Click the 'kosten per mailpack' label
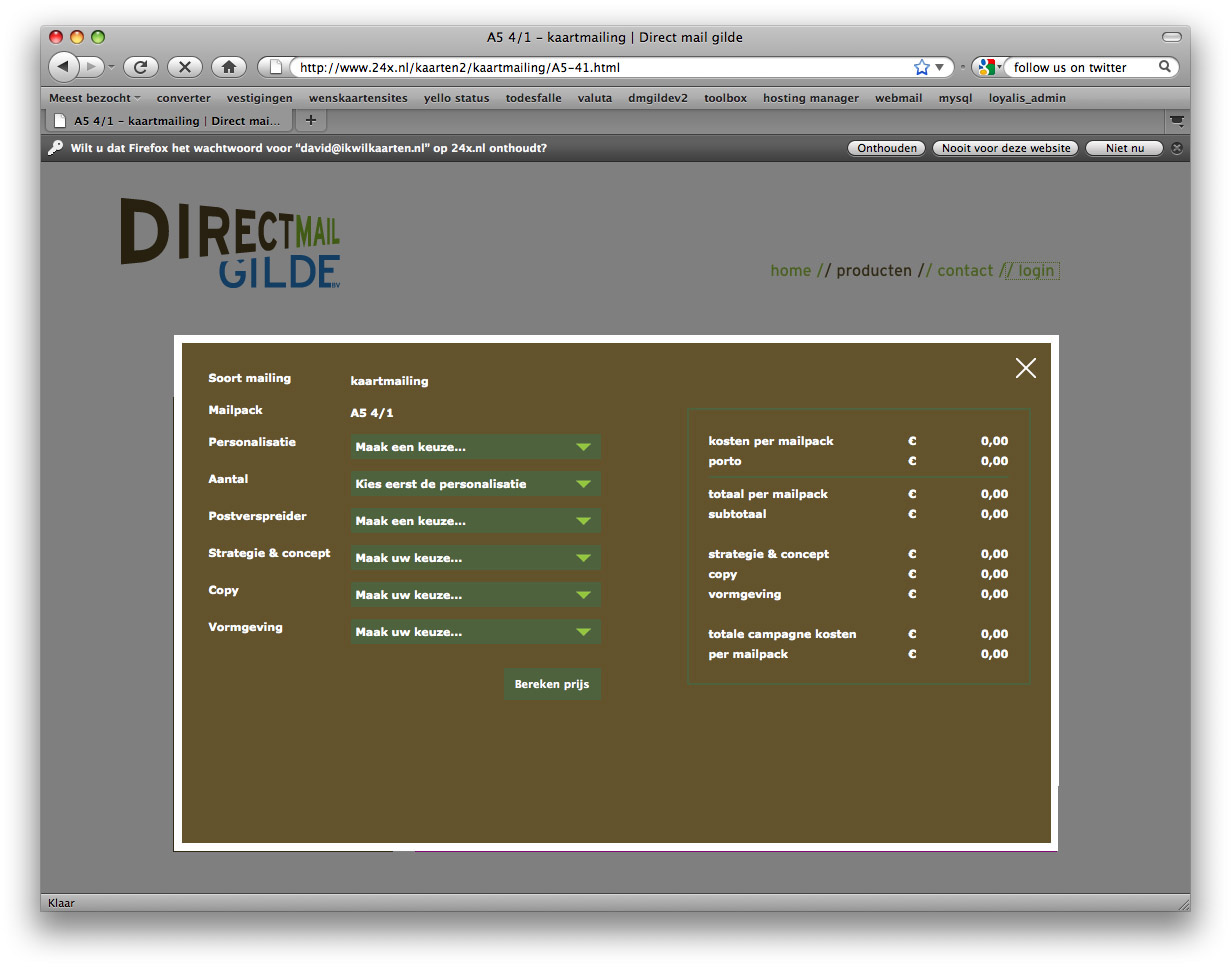The image size is (1231, 967). [771, 441]
